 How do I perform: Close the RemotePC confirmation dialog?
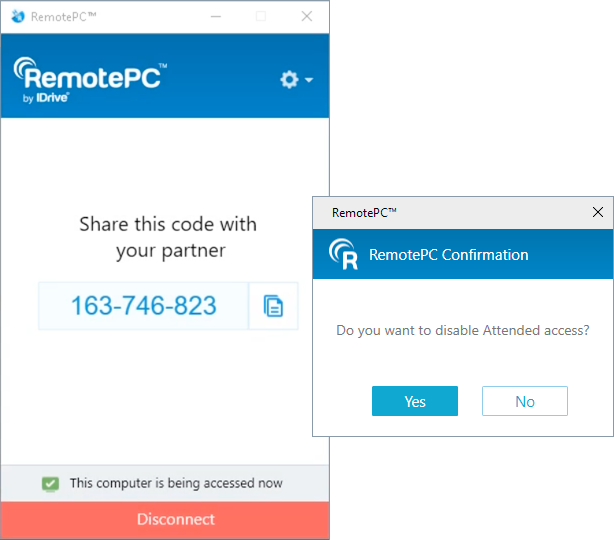(598, 212)
